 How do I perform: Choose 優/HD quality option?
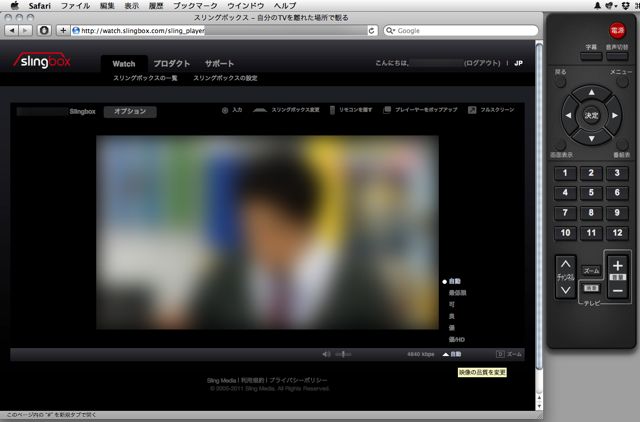[x=456, y=339]
